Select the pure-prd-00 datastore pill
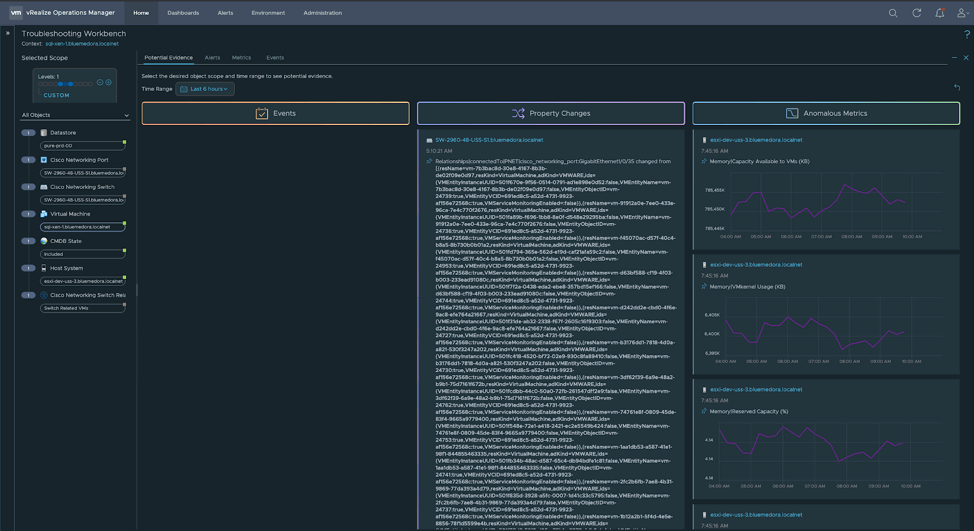Image resolution: width=974 pixels, height=531 pixels. (83, 145)
